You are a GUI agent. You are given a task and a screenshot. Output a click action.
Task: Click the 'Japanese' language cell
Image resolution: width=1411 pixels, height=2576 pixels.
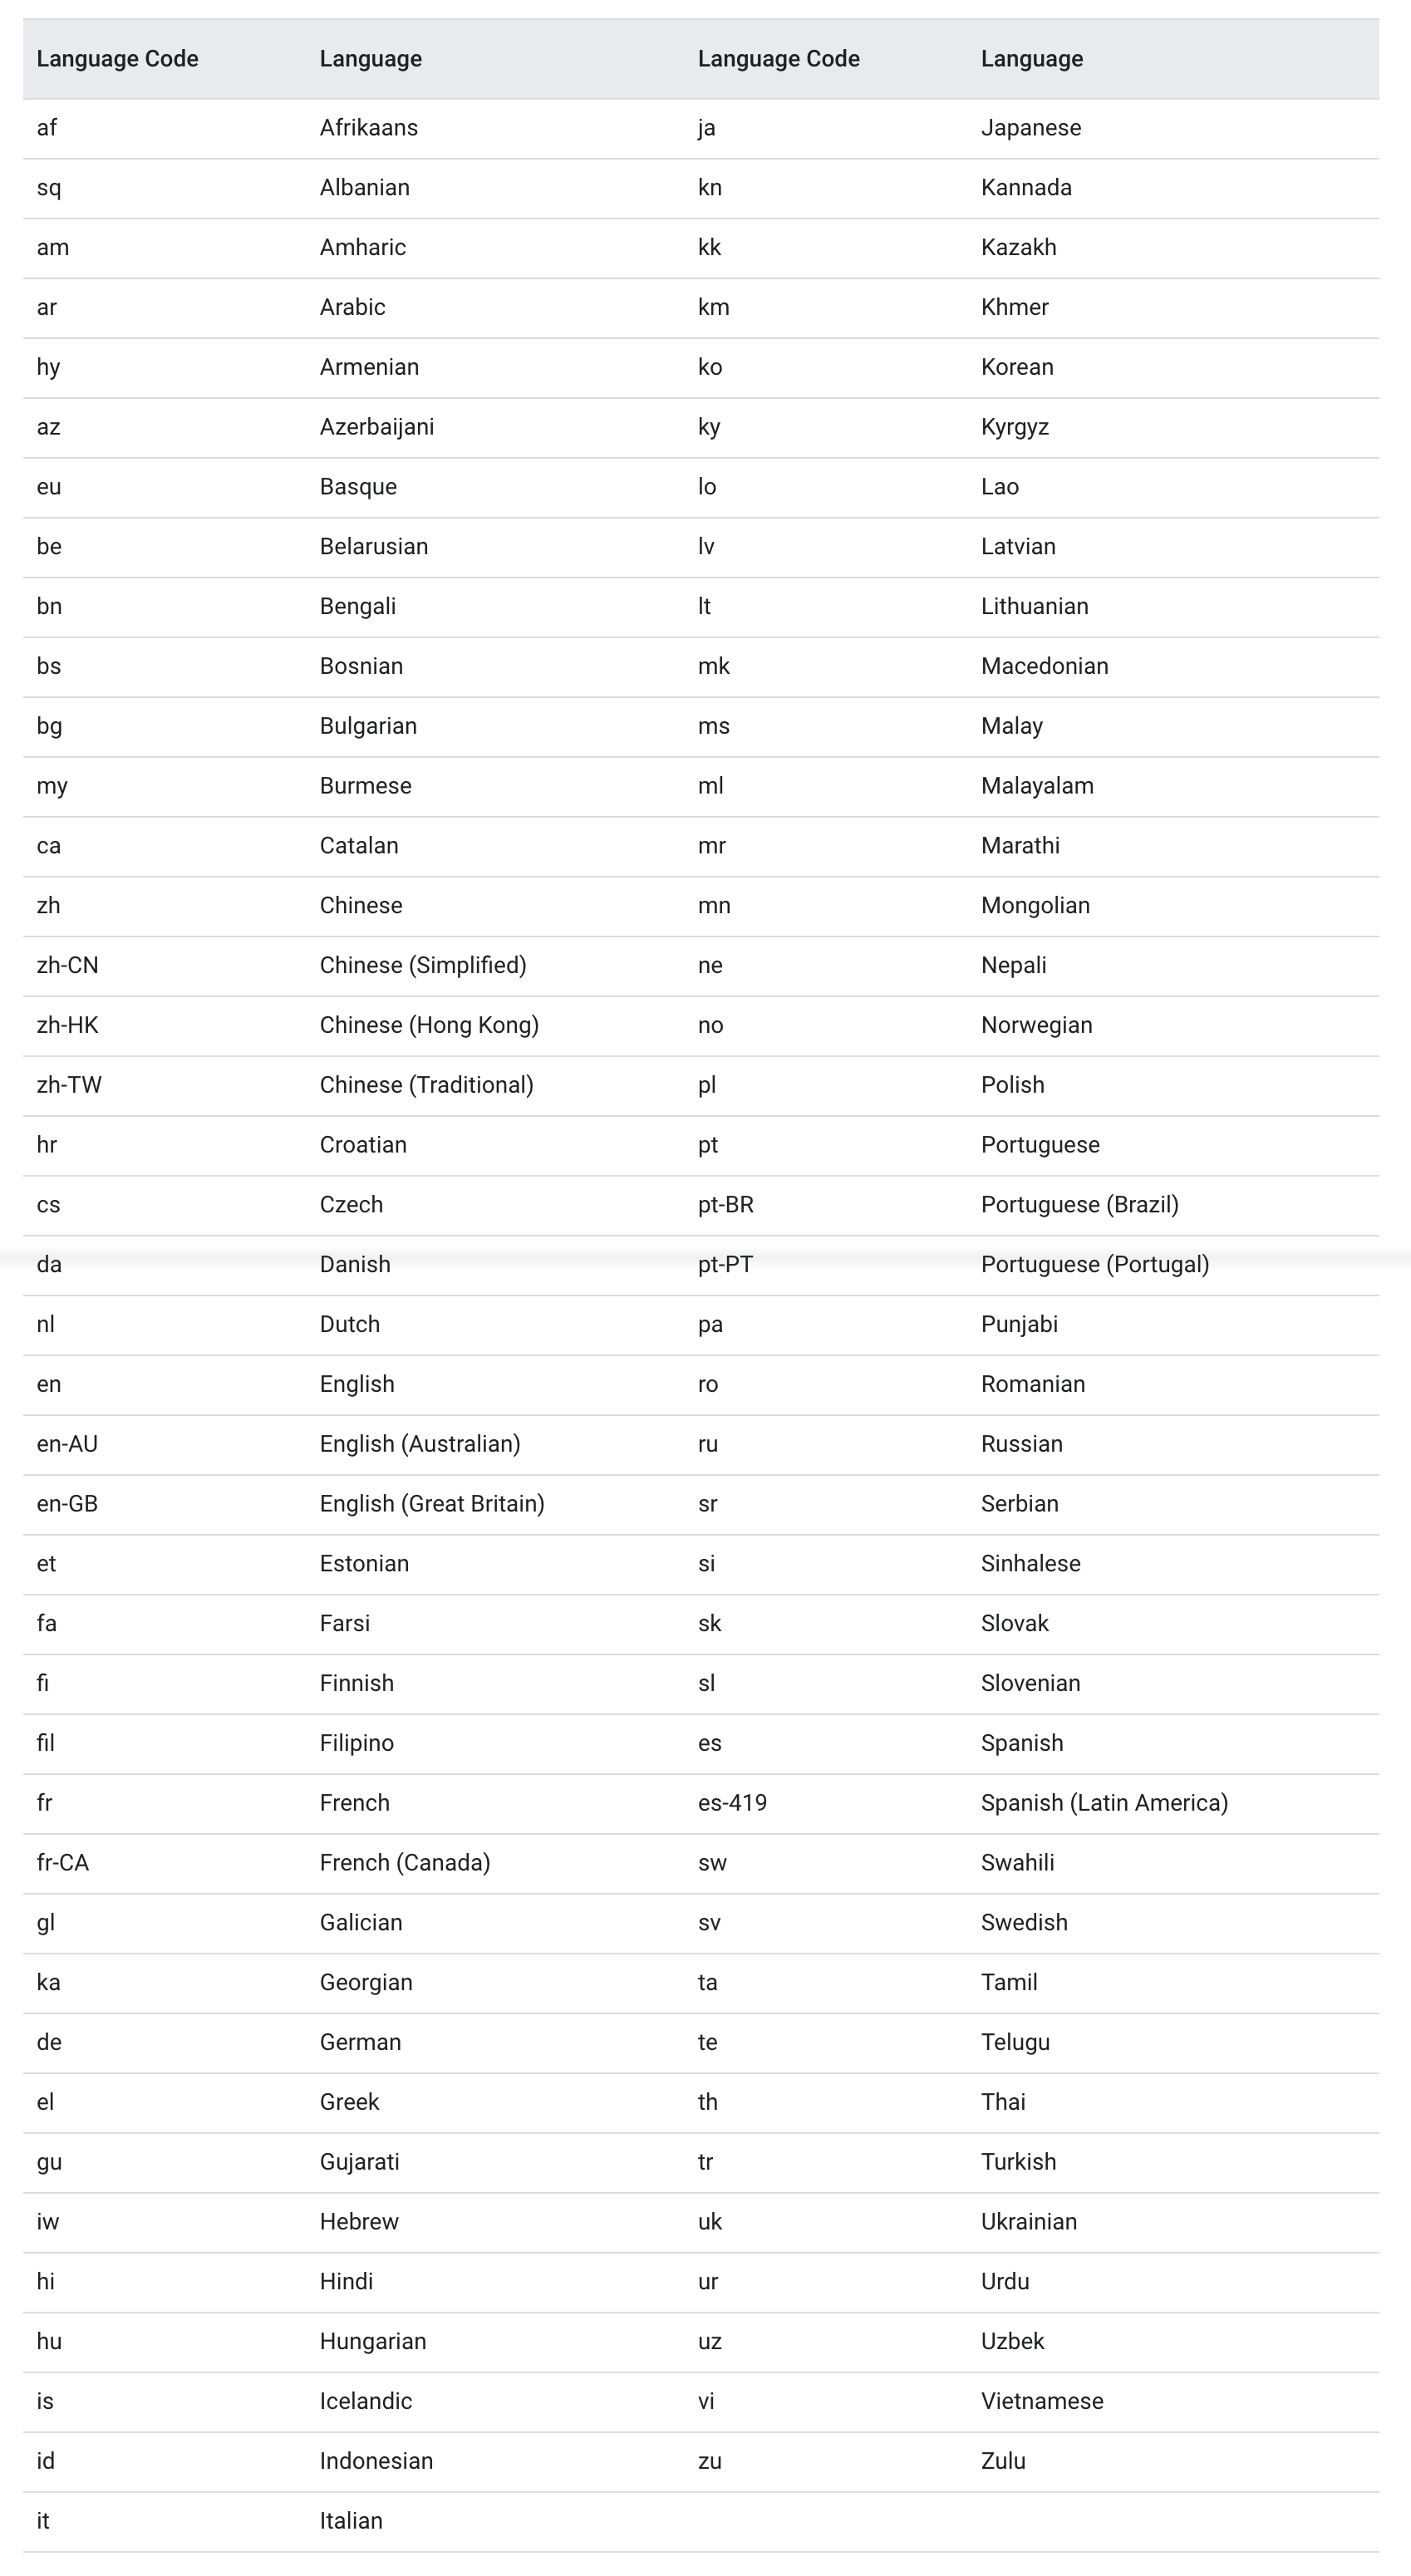(x=1031, y=128)
